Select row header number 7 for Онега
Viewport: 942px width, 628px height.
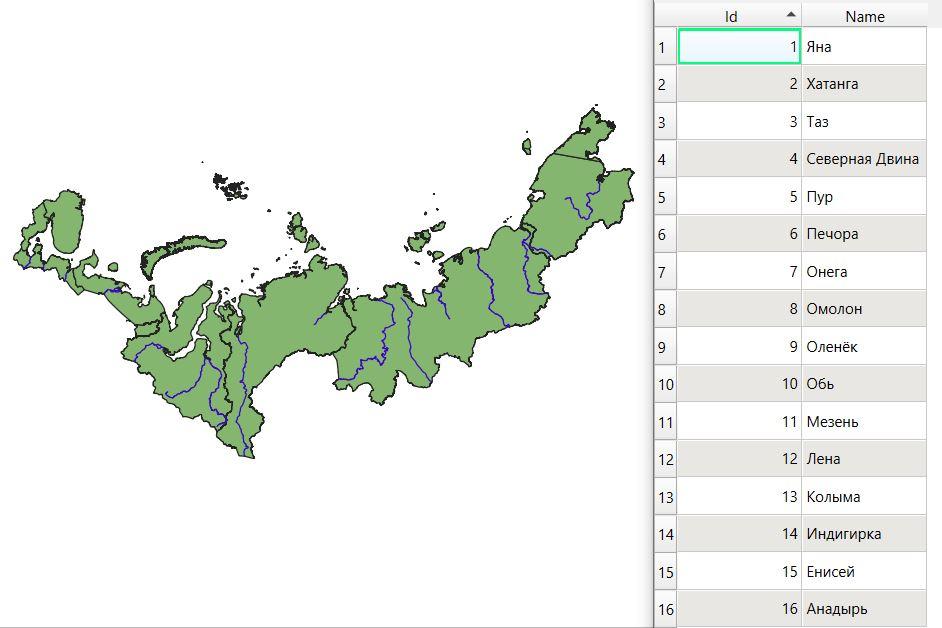(665, 272)
